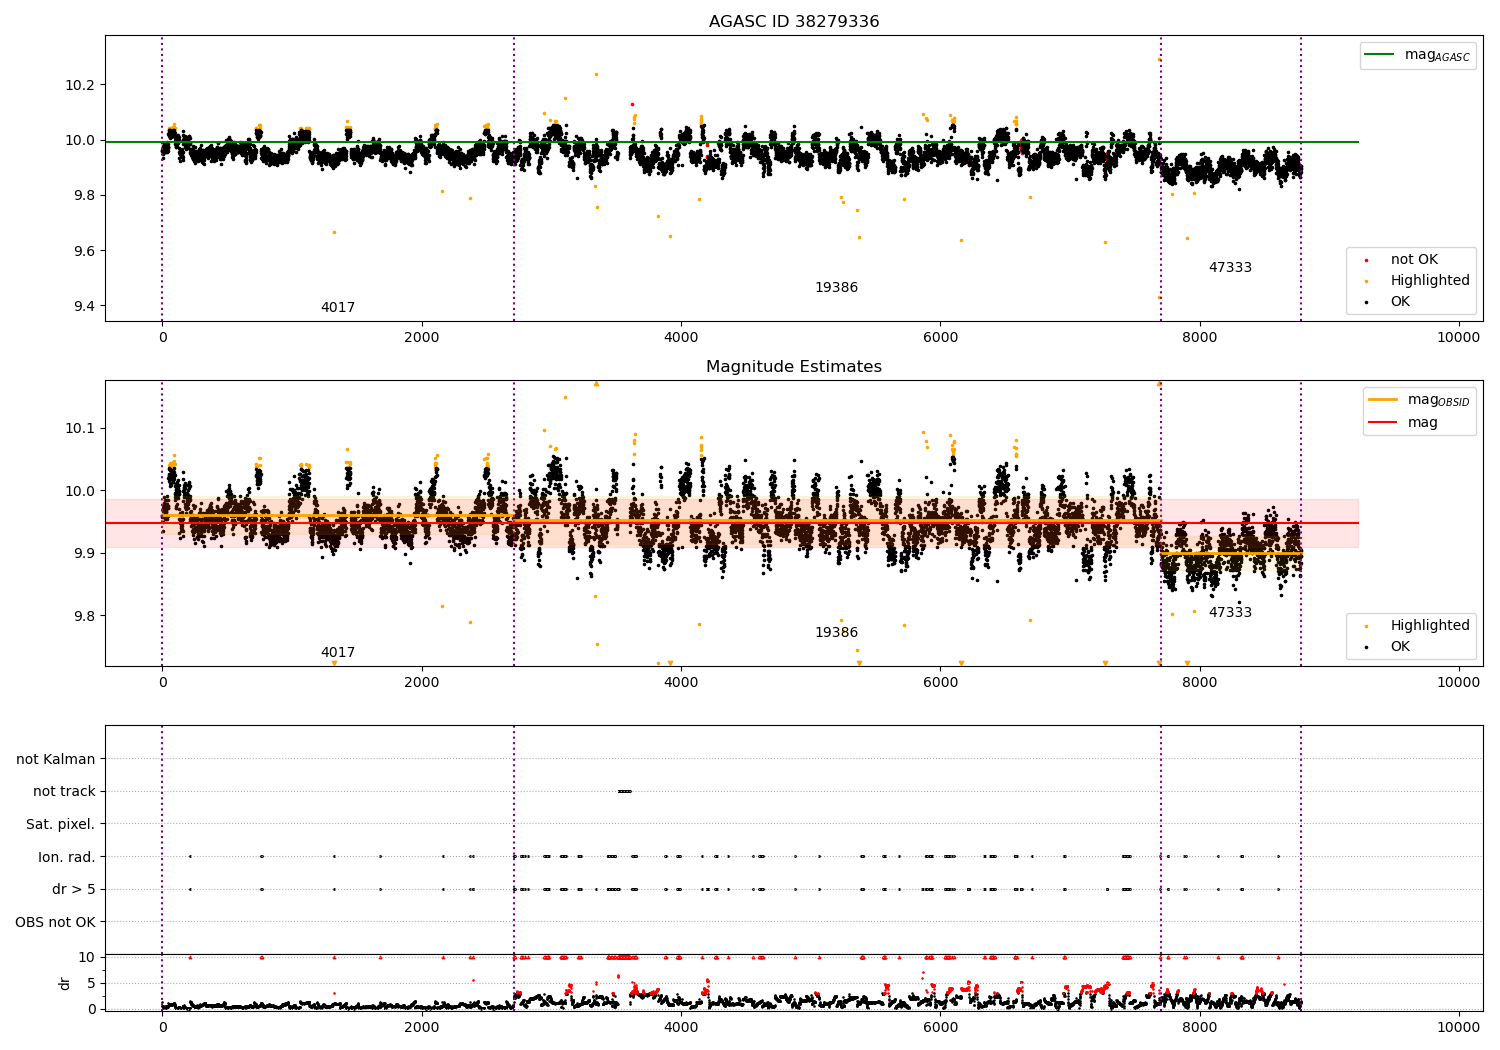The image size is (1500, 1050).
Task: Click orange Highlighted marker in Magnitude Estimates legend
Action: coord(1367,626)
